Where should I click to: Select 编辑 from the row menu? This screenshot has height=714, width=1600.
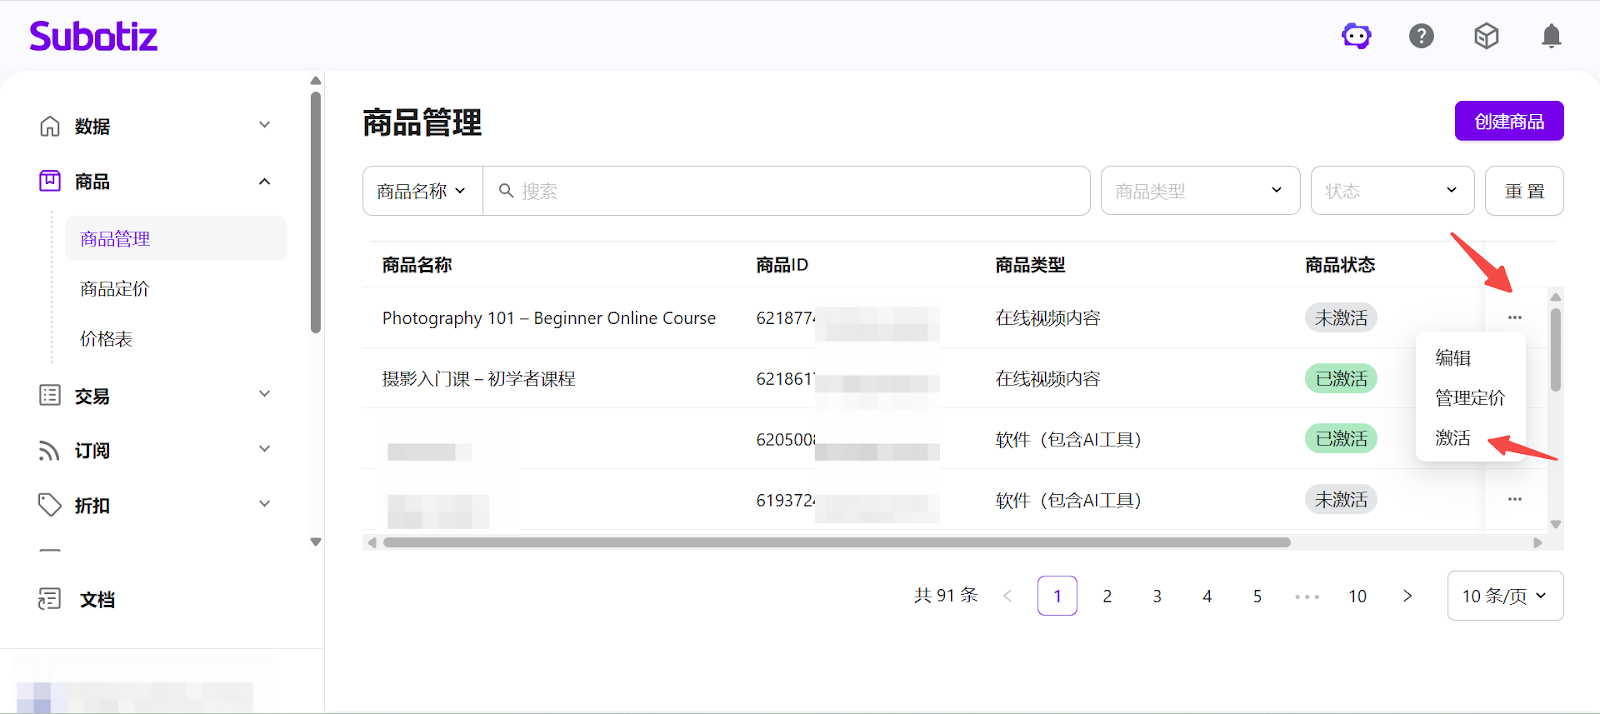(x=1453, y=358)
